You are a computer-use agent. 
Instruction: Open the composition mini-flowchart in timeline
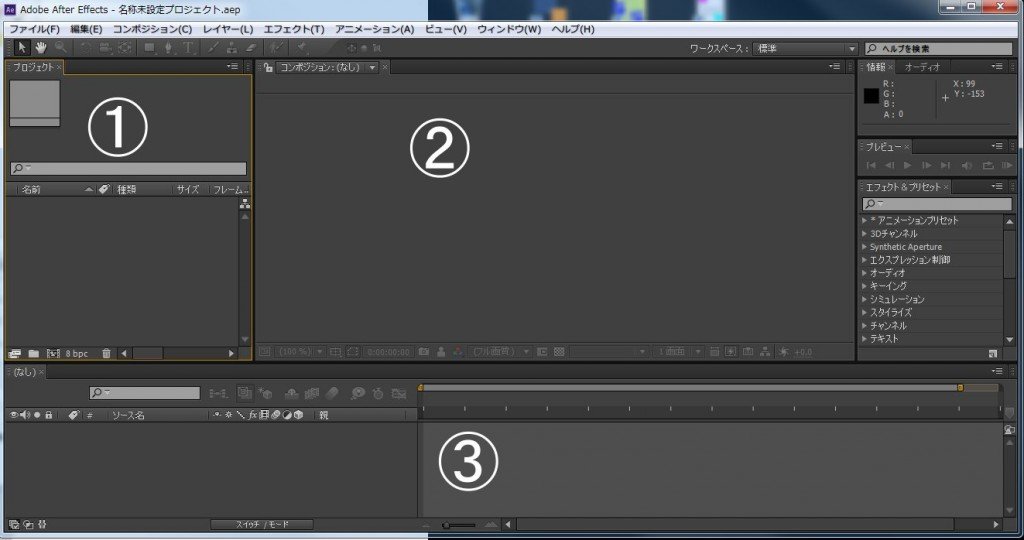pos(218,393)
